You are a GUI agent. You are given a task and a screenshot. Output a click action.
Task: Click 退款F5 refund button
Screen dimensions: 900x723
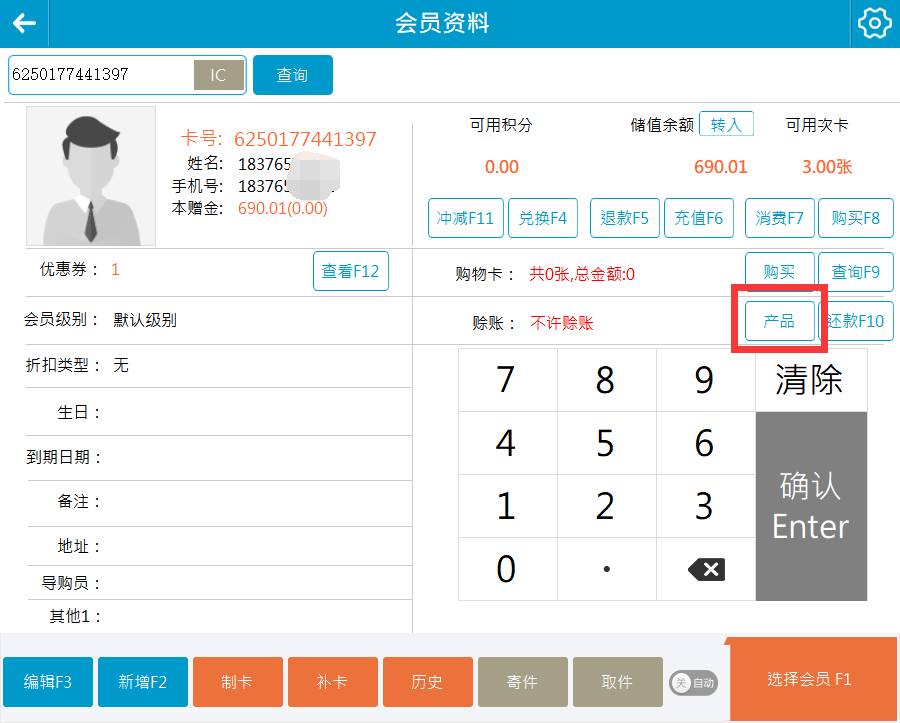[625, 218]
